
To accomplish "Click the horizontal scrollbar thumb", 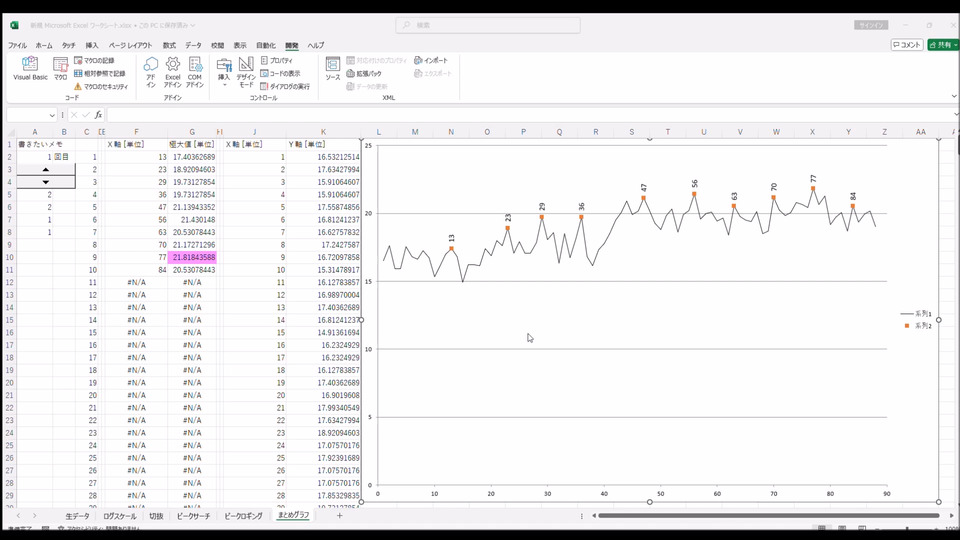I will [769, 516].
